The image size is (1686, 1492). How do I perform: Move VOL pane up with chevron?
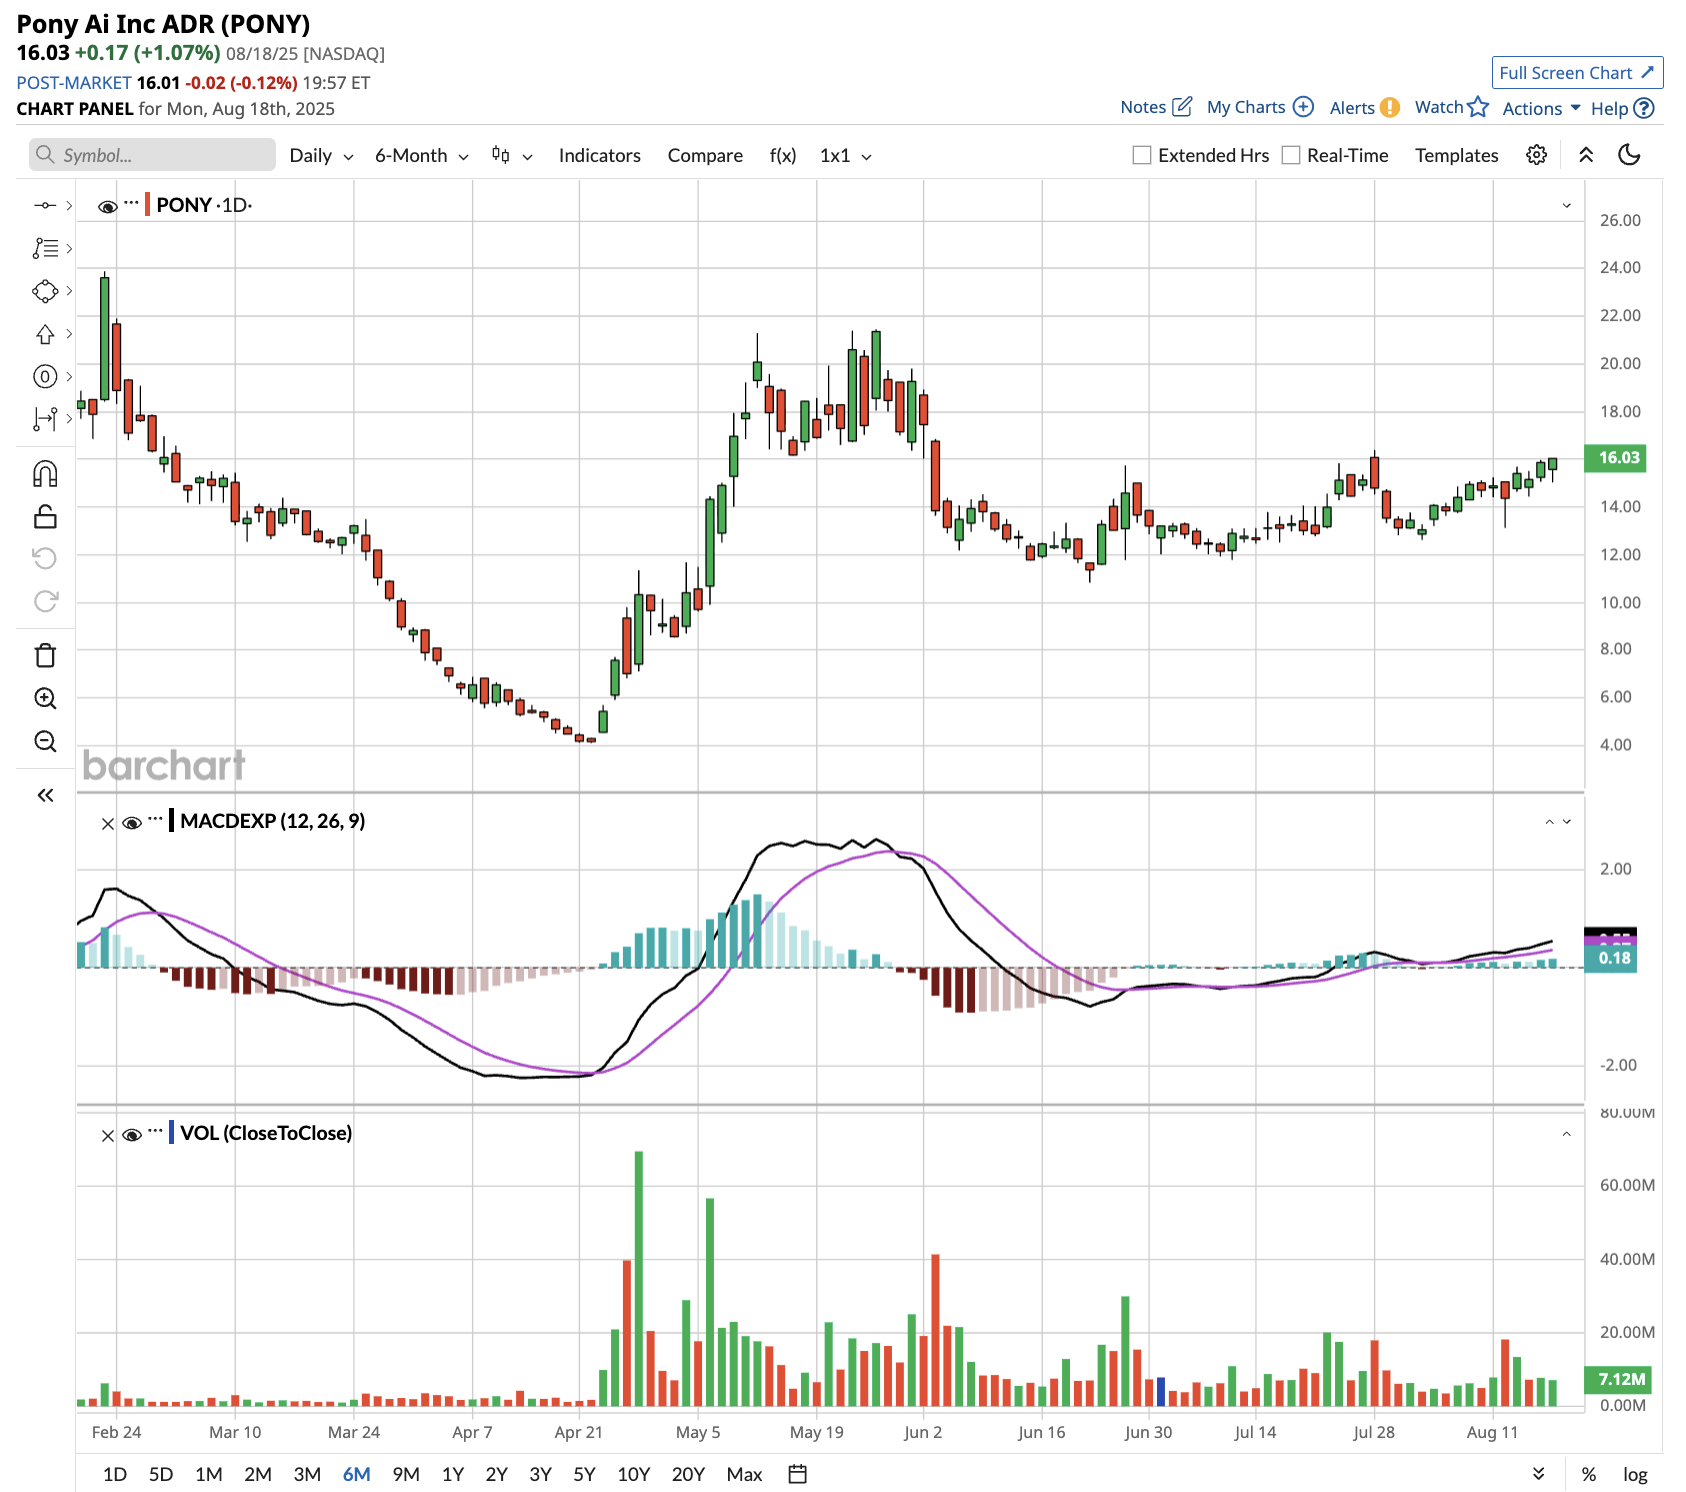pyautogui.click(x=1566, y=1134)
